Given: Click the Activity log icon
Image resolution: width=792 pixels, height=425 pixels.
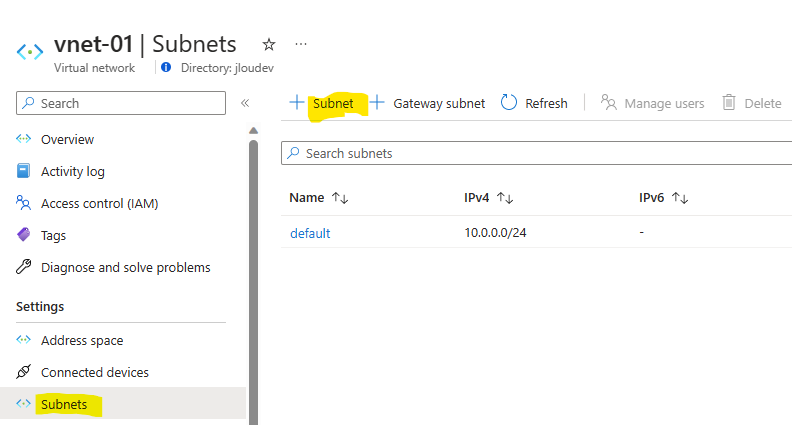Looking at the screenshot, I should tap(23, 171).
